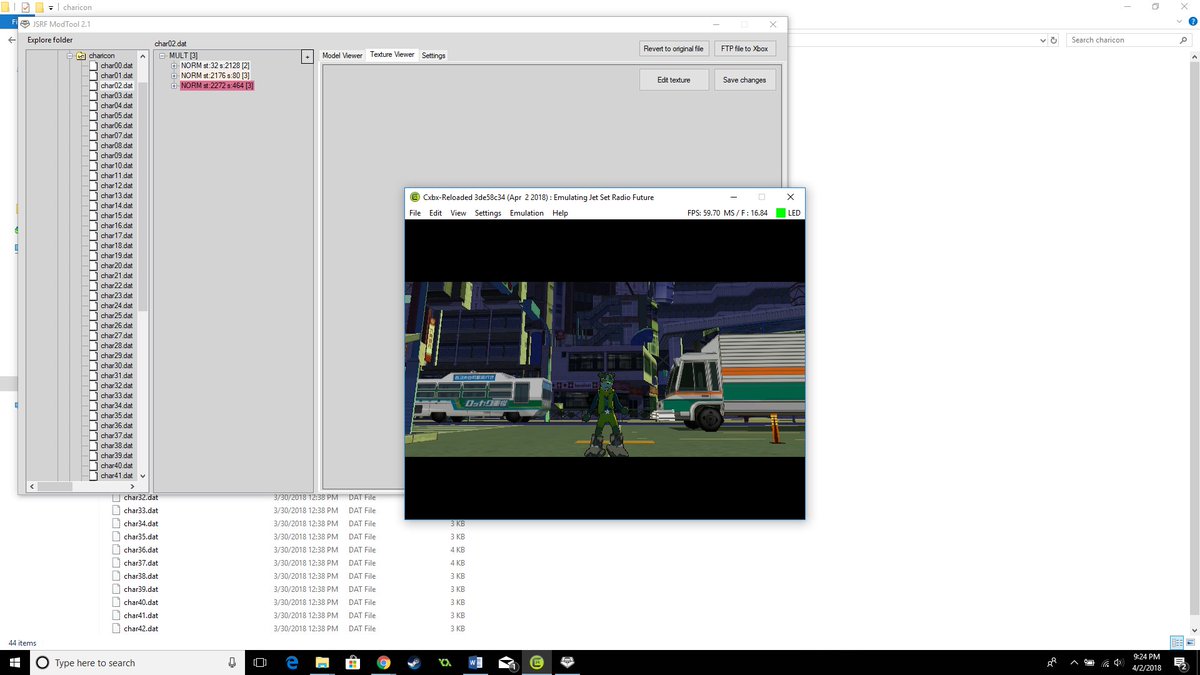The height and width of the screenshot is (675, 1200).
Task: Open Cxbx-Reloaded Settings menu
Action: point(488,213)
